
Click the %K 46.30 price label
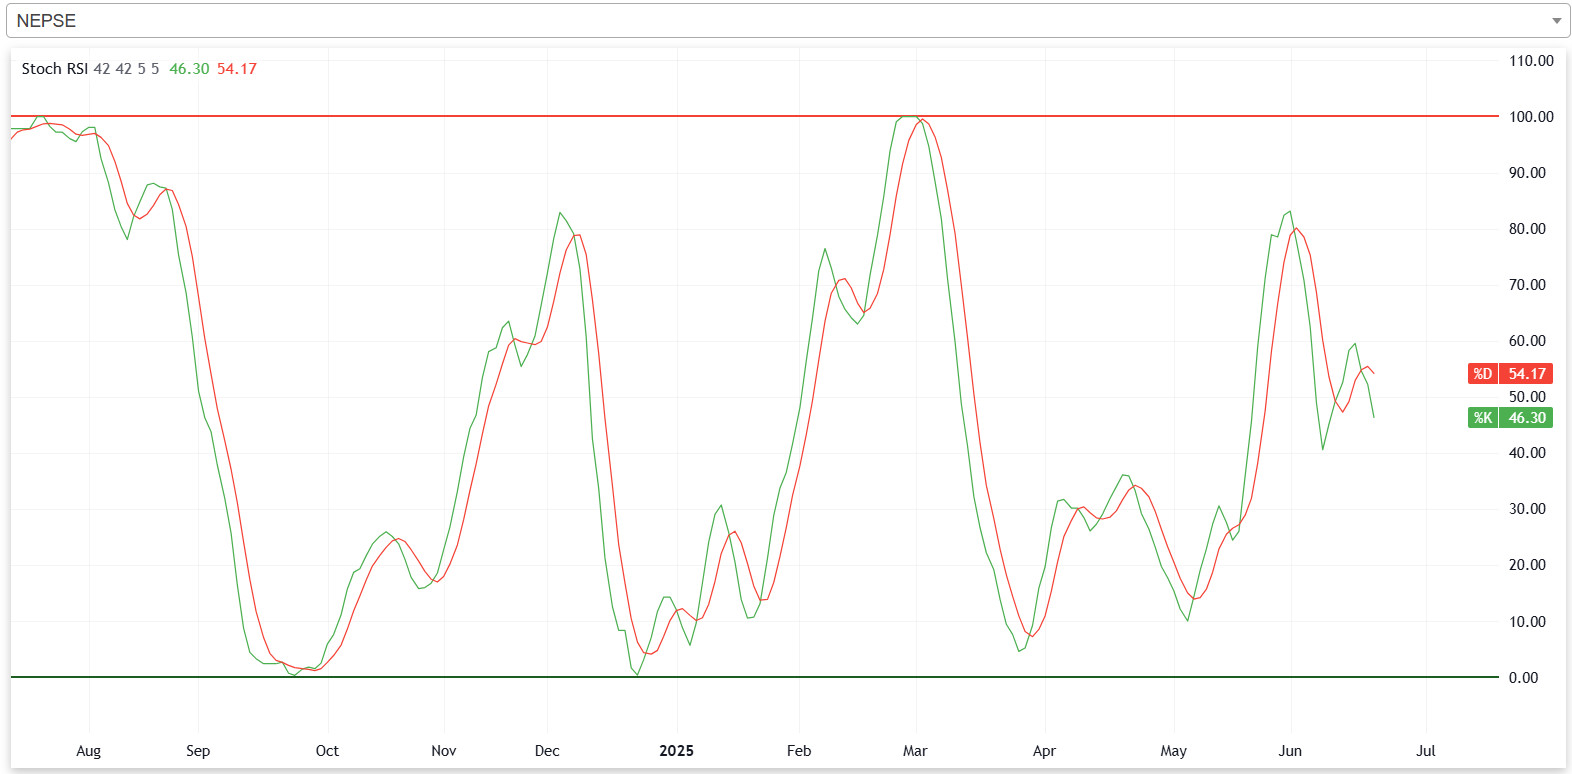click(x=1510, y=418)
